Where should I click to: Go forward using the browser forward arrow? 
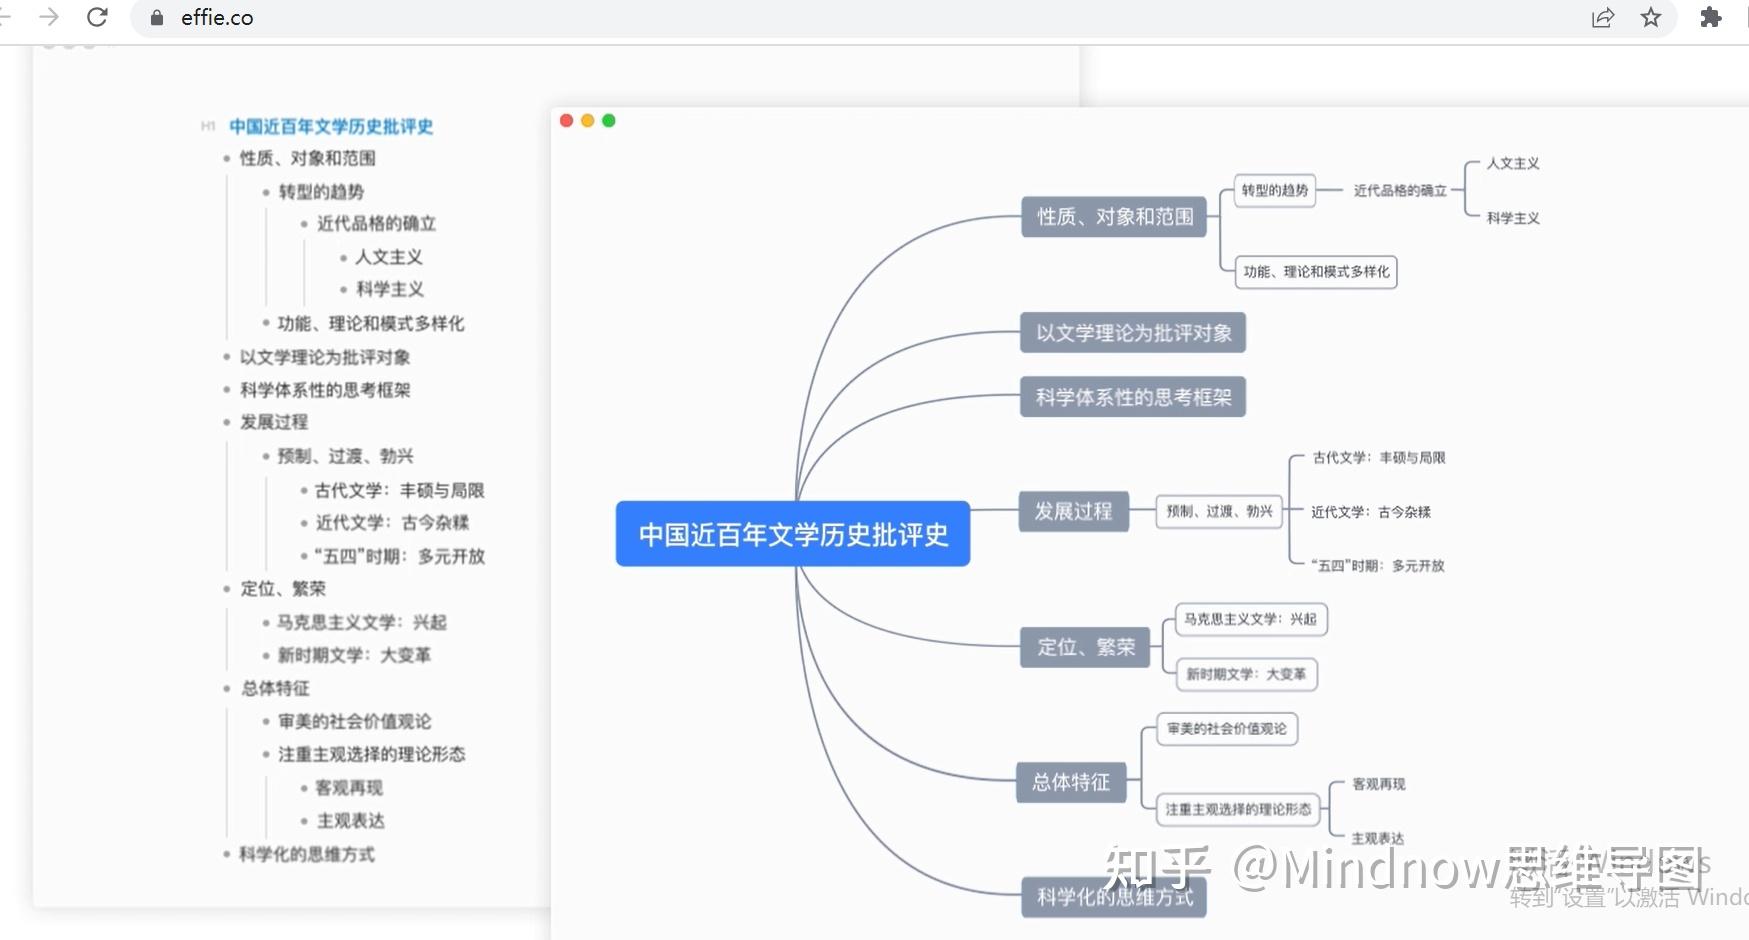(x=48, y=17)
